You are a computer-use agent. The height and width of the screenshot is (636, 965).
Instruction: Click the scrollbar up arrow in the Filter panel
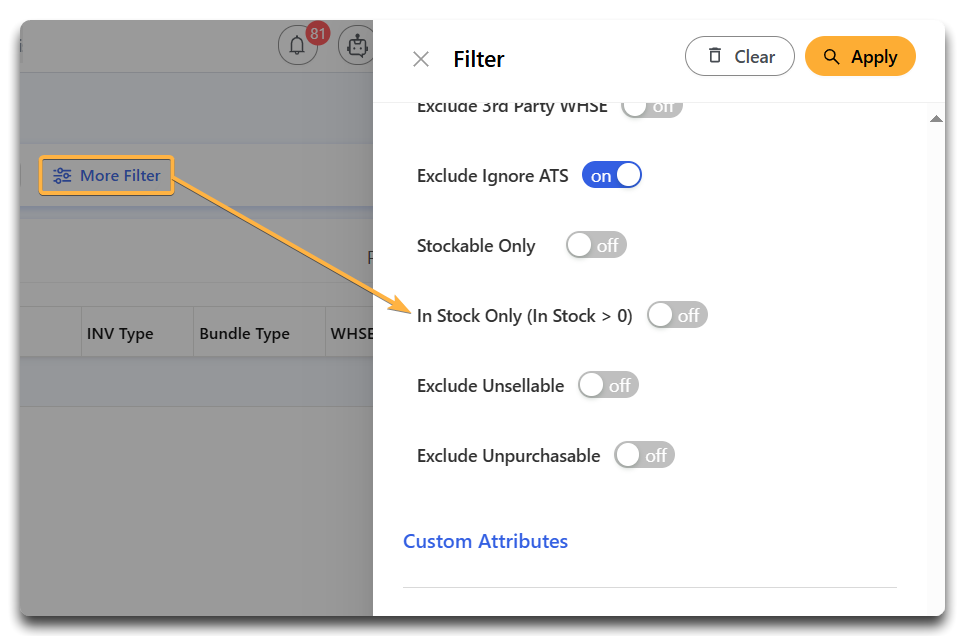click(936, 119)
